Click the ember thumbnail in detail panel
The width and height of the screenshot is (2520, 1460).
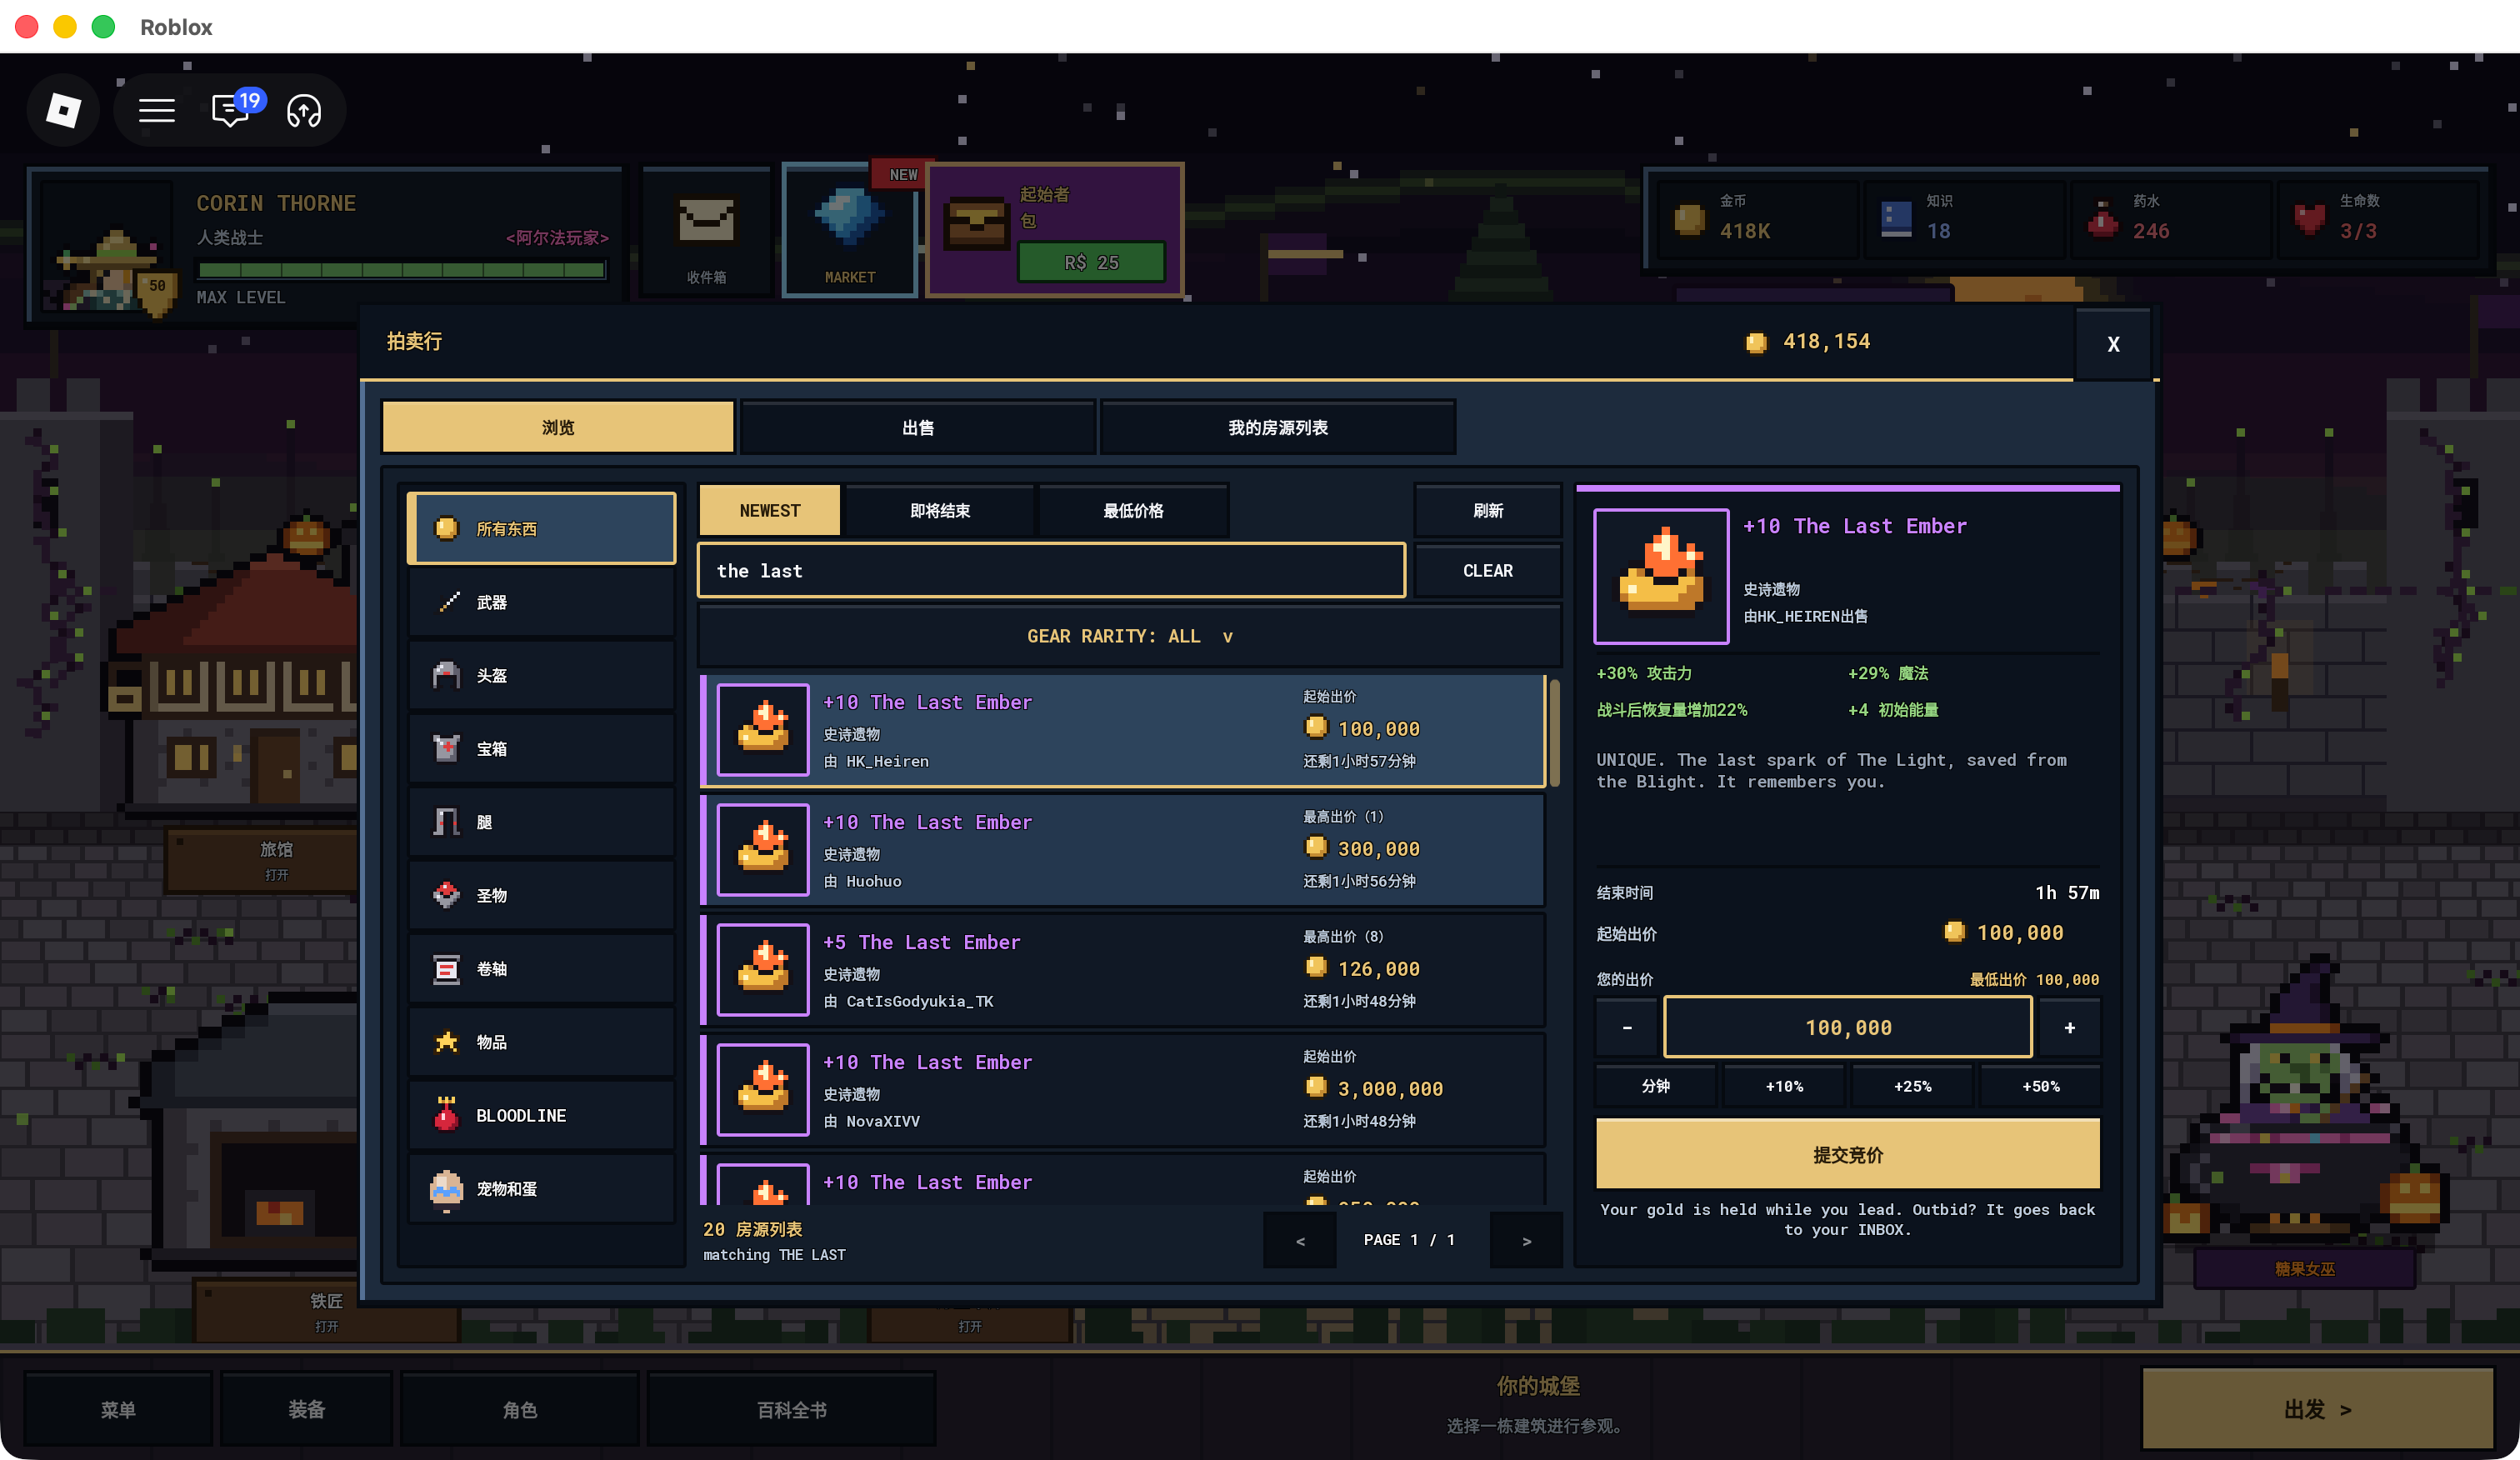[1661, 576]
